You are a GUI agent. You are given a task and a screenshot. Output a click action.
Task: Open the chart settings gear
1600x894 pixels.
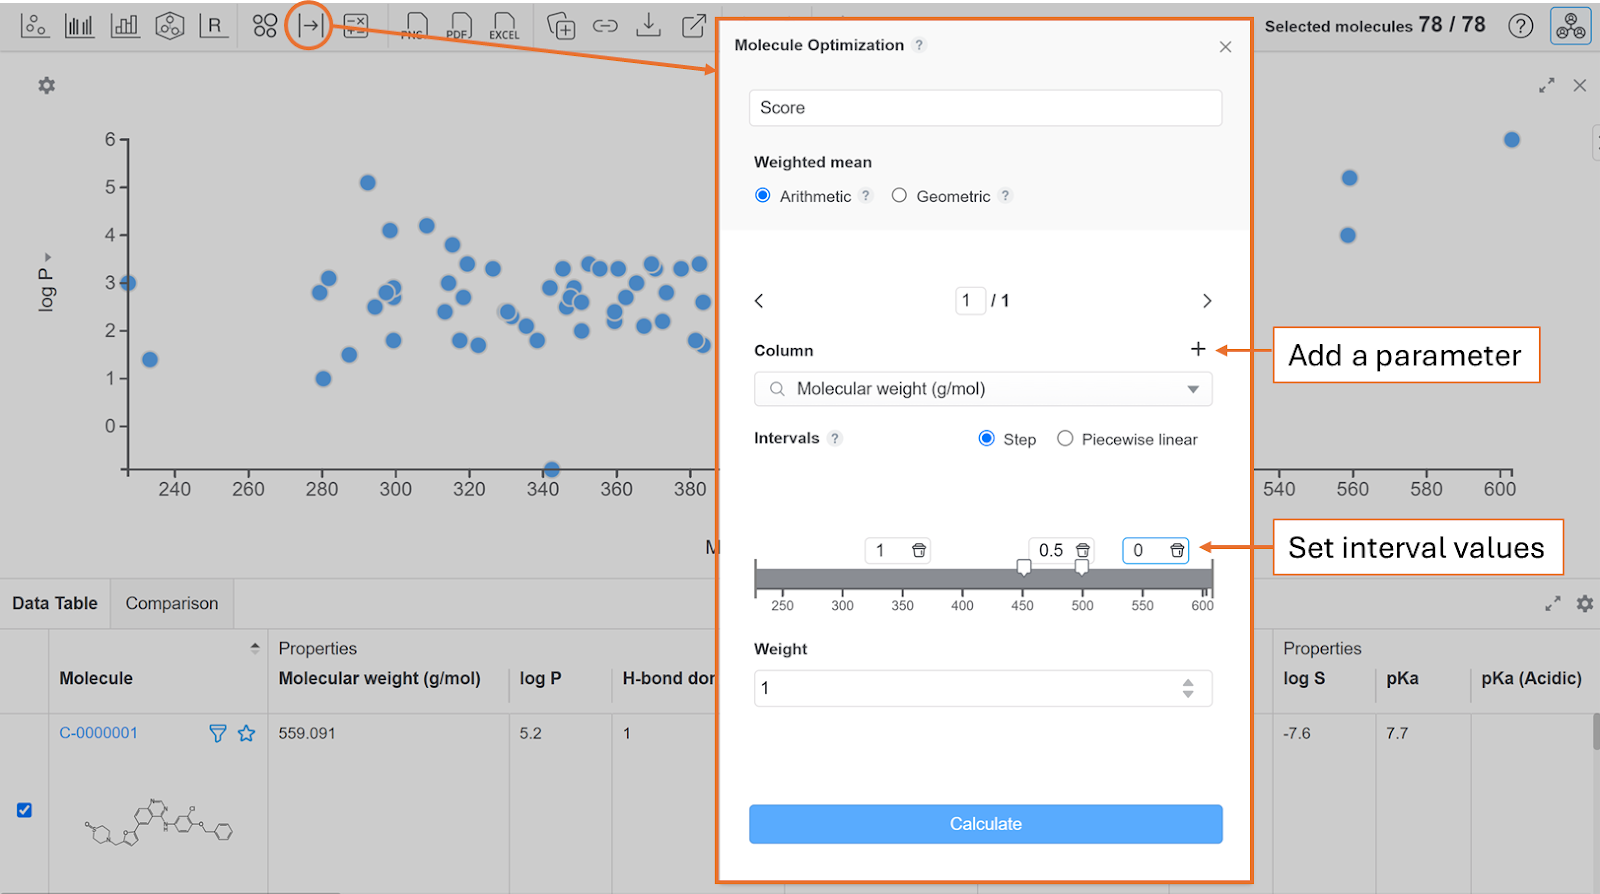click(x=47, y=86)
